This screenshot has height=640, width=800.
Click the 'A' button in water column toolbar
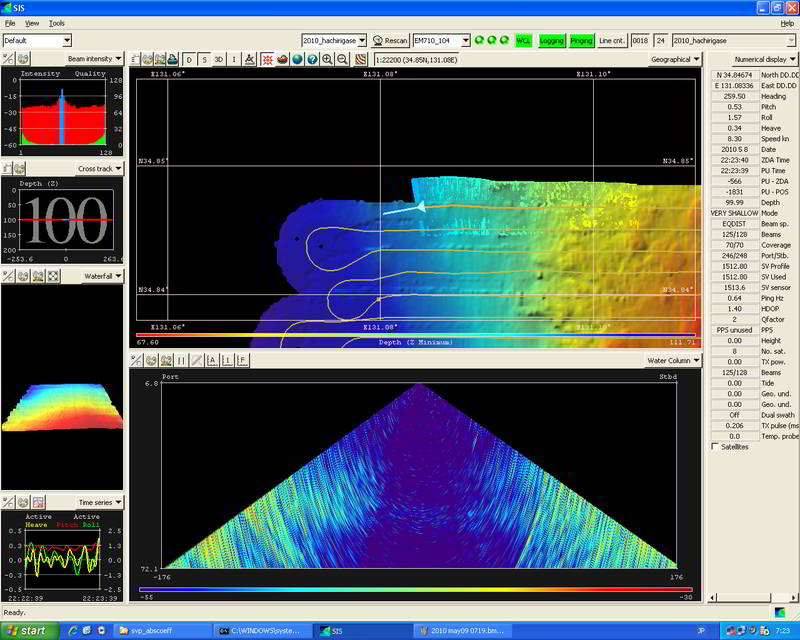pyautogui.click(x=212, y=360)
